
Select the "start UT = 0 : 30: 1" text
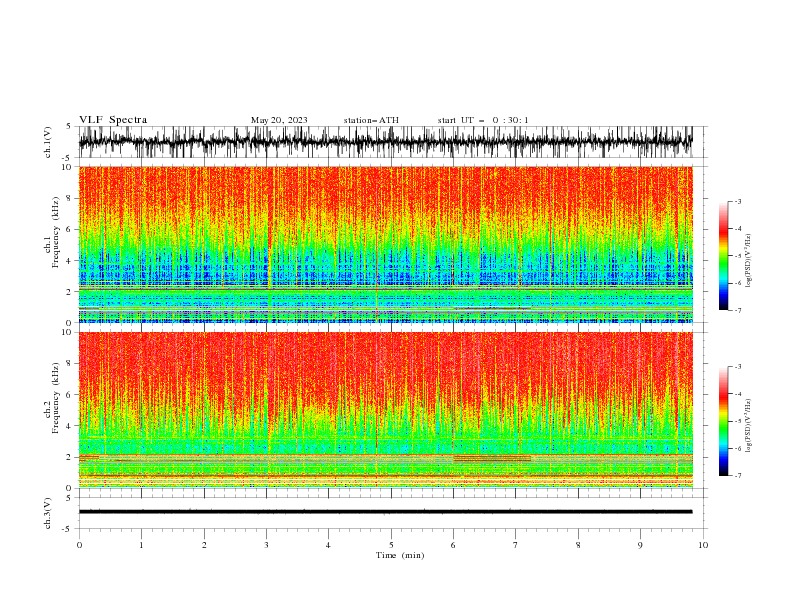point(483,120)
